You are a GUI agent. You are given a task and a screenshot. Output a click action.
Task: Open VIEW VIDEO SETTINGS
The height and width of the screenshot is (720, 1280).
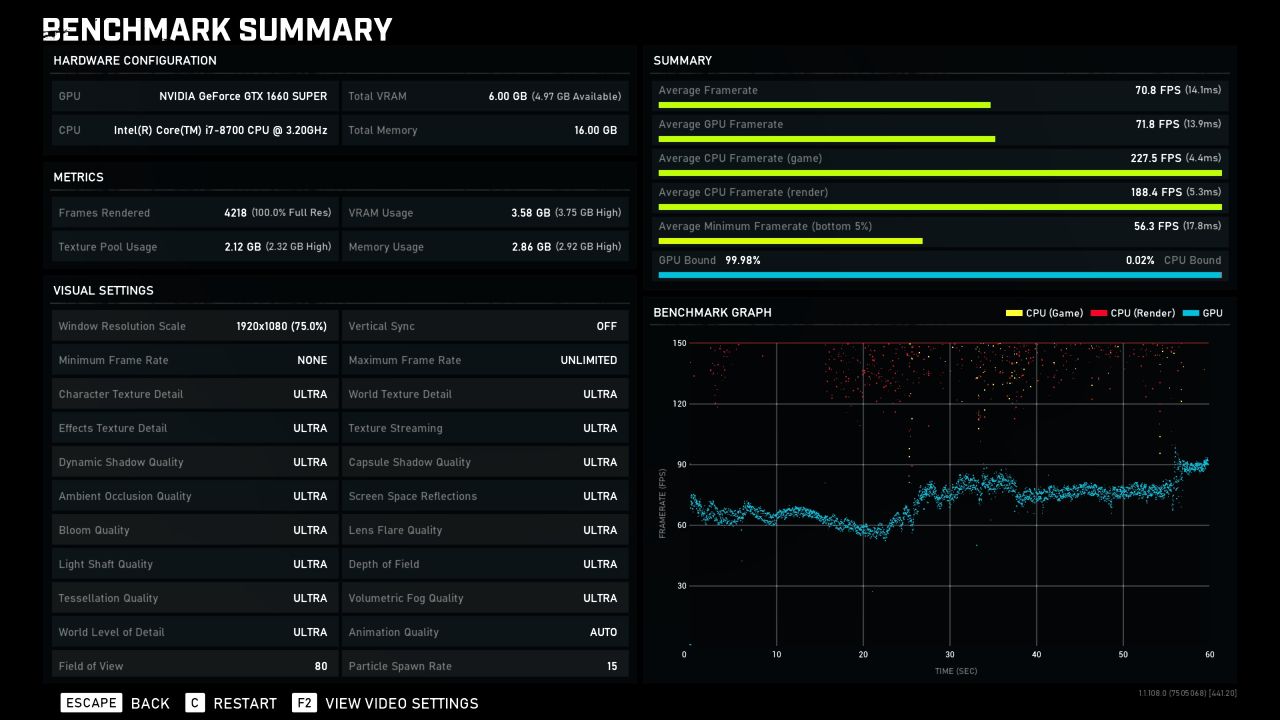[402, 703]
